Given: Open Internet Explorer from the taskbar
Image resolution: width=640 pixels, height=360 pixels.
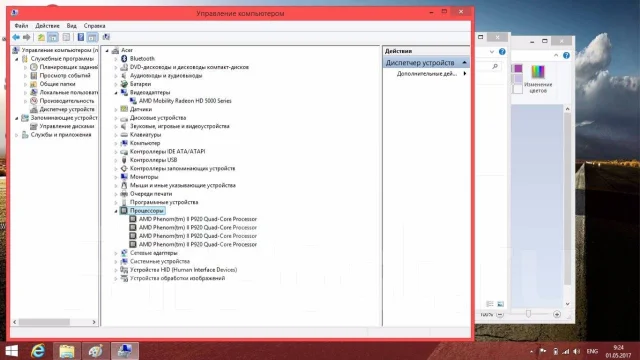Looking at the screenshot, I should (x=38, y=351).
